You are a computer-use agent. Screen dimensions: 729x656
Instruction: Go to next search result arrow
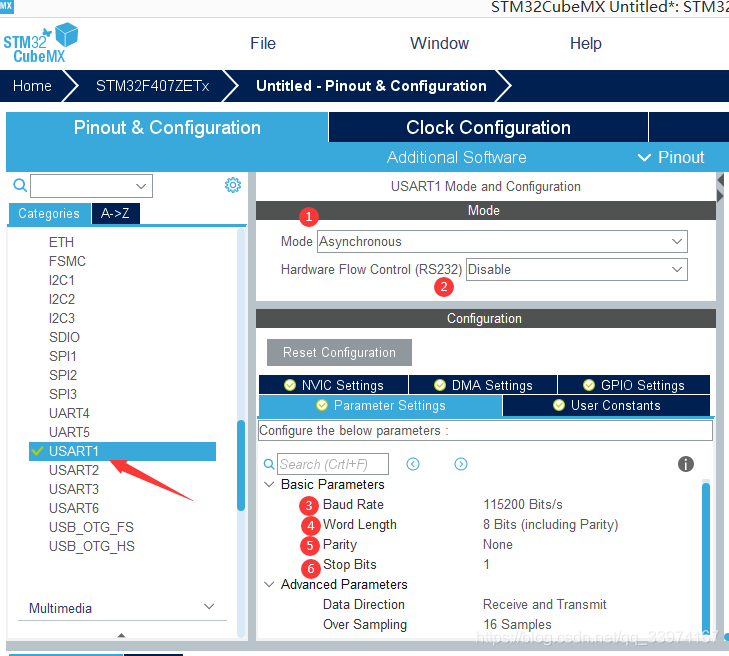click(461, 464)
